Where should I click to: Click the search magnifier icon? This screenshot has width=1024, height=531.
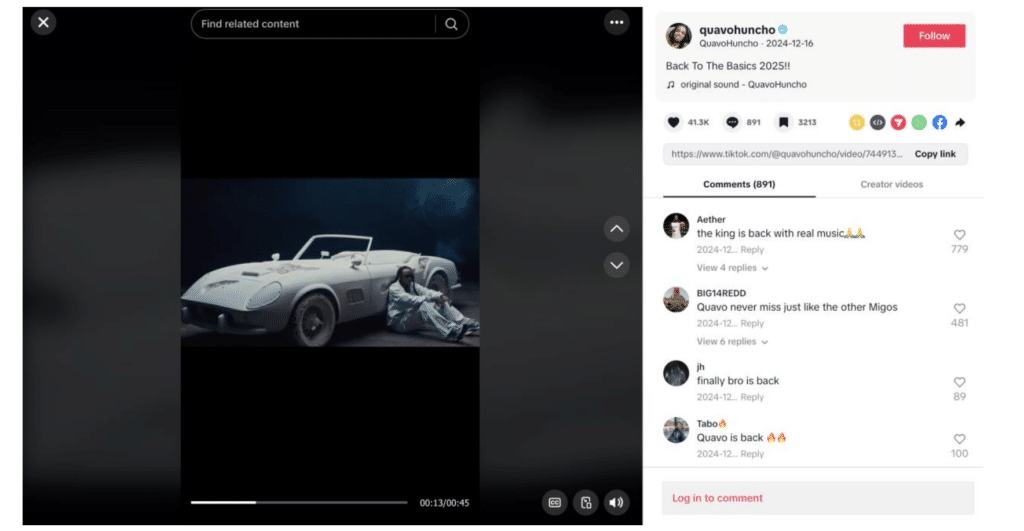click(x=451, y=24)
